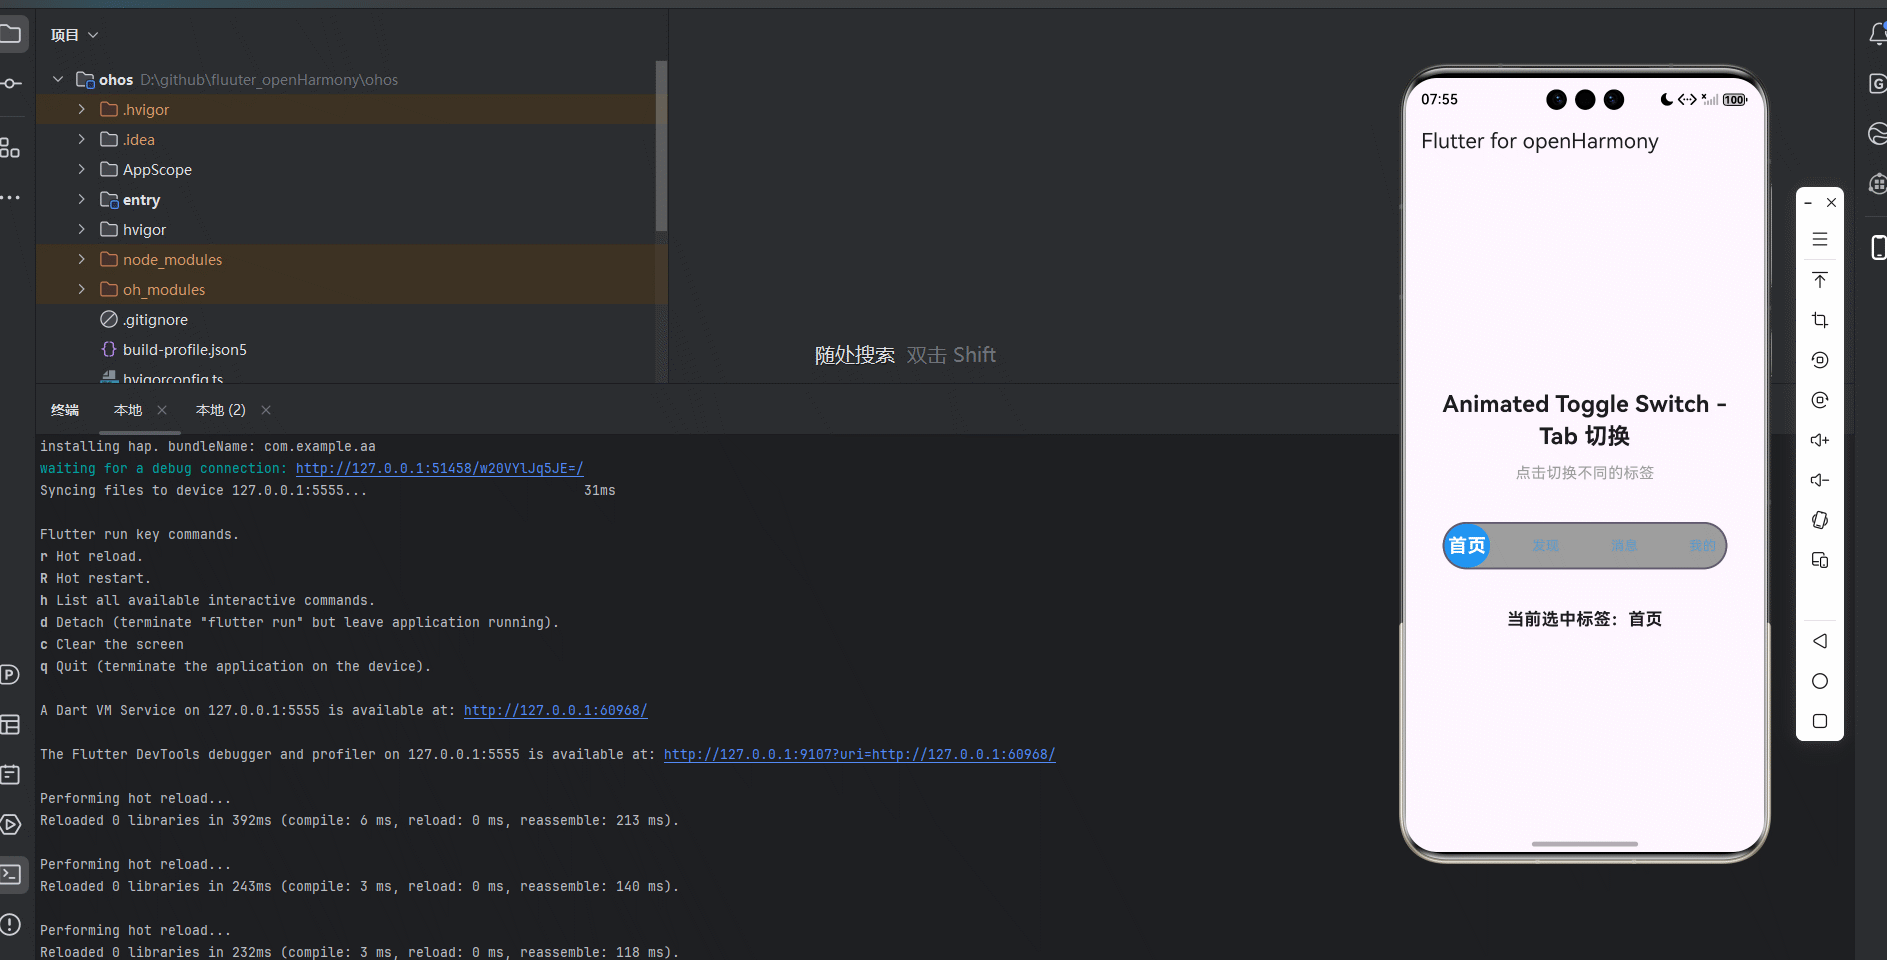Select the build-profile.json5 file
This screenshot has width=1887, height=960.
(185, 349)
